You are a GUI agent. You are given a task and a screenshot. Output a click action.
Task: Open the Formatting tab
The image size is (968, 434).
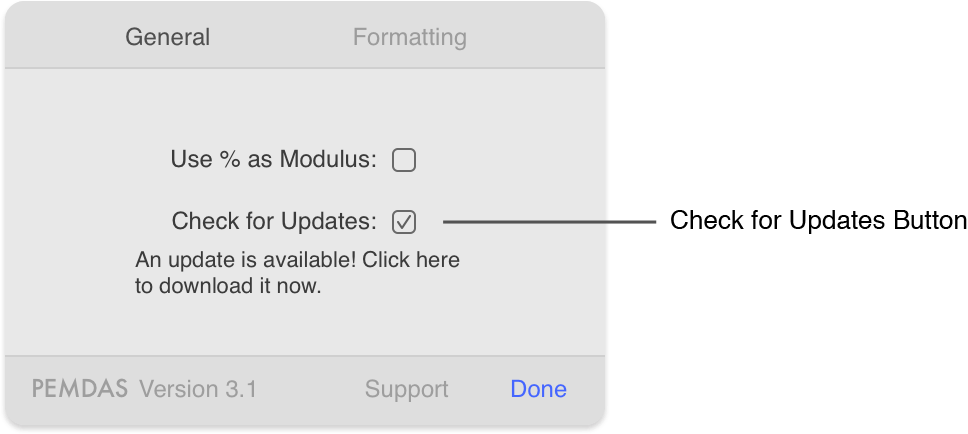[x=409, y=37]
